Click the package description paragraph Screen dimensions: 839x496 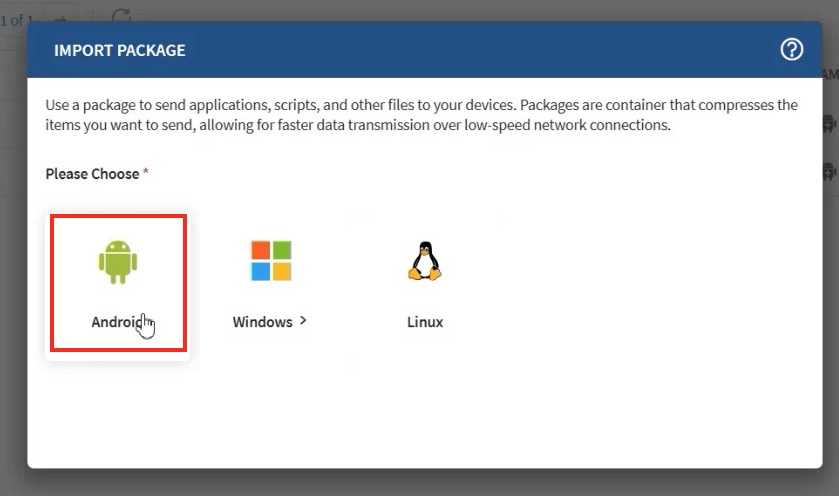pyautogui.click(x=420, y=115)
